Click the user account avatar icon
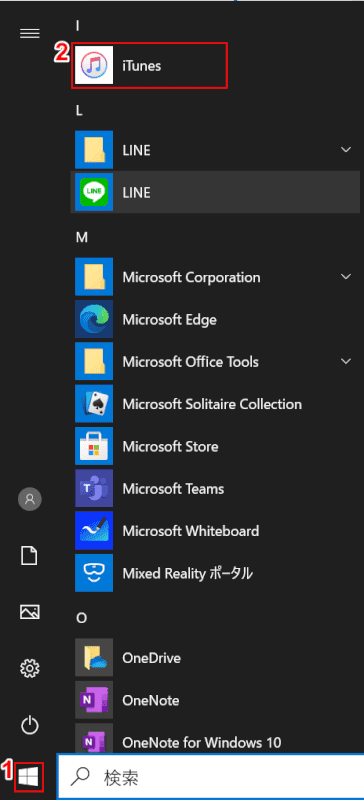Screen dimensions: 364x800 point(30,499)
